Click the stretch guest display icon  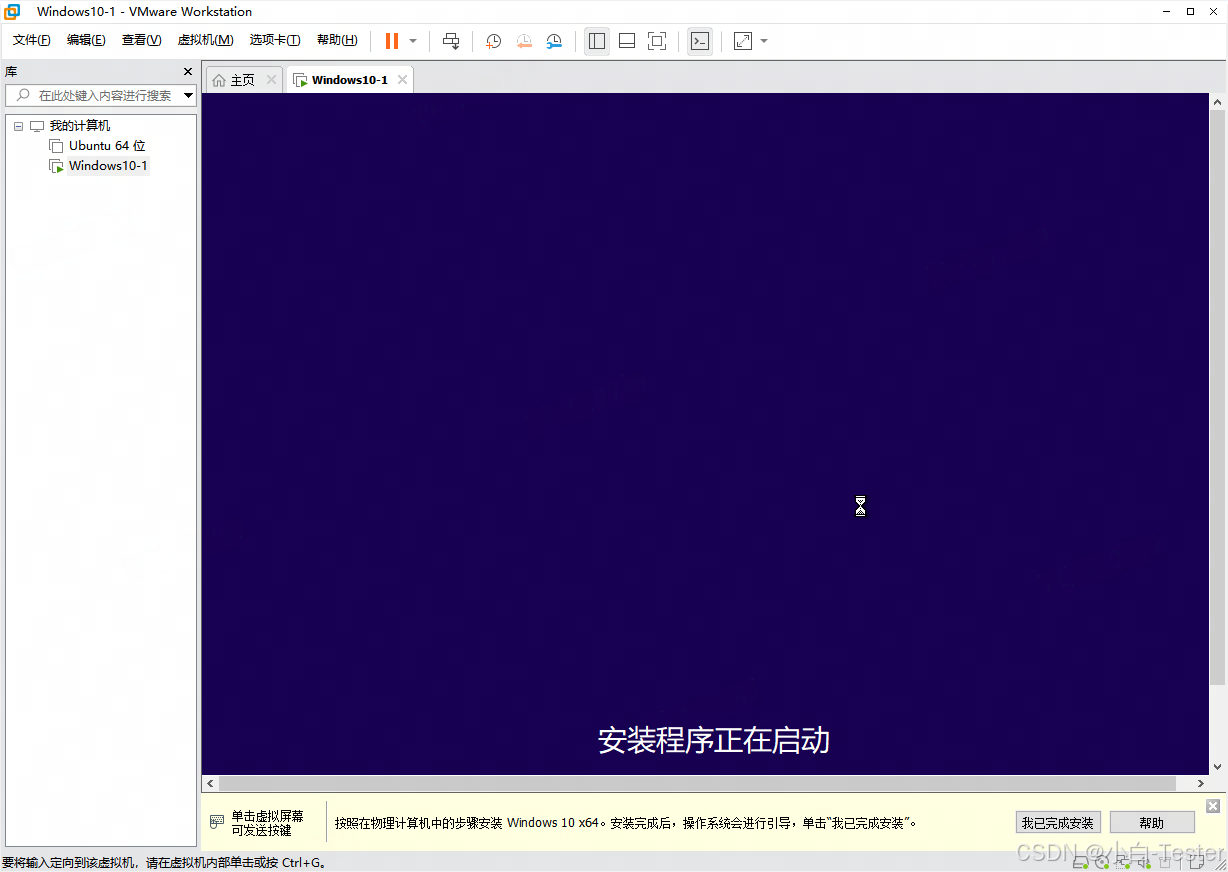pyautogui.click(x=743, y=41)
